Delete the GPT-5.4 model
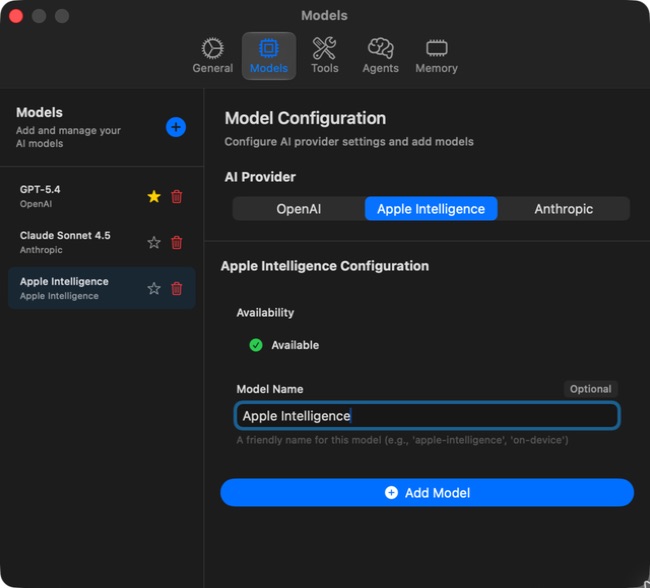 click(x=177, y=196)
